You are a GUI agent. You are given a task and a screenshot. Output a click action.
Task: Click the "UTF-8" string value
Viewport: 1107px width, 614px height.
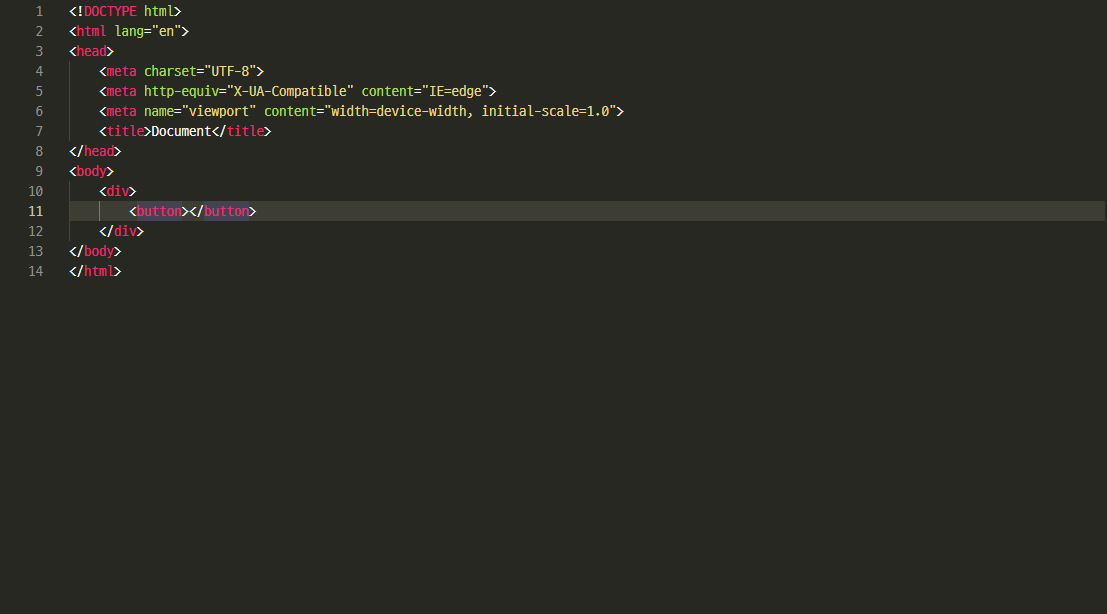tap(230, 71)
